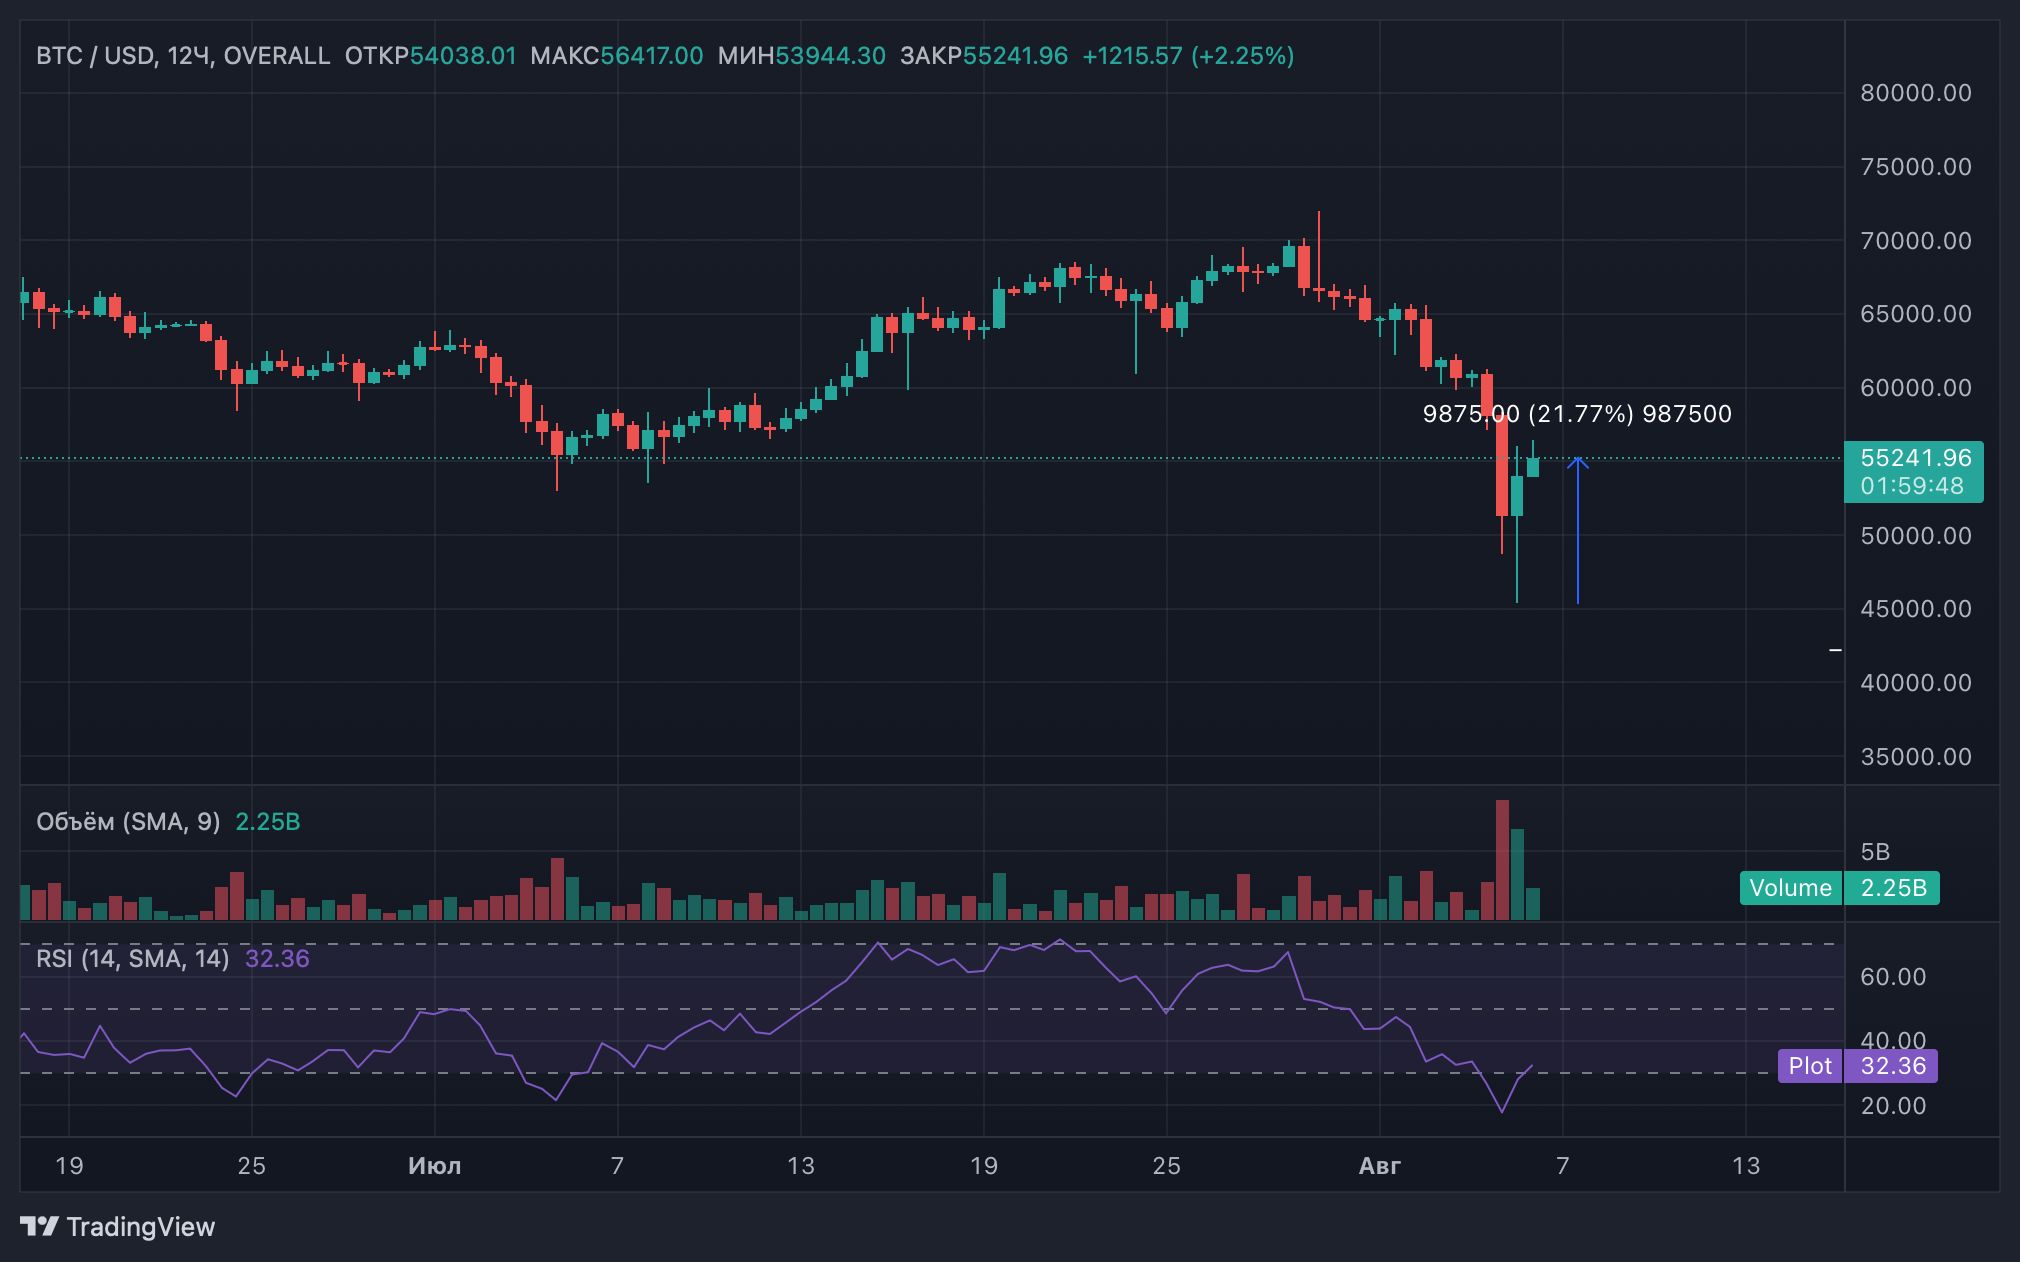Click the 80000.00 price axis label
Viewport: 2020px width, 1262px height.
[1915, 93]
